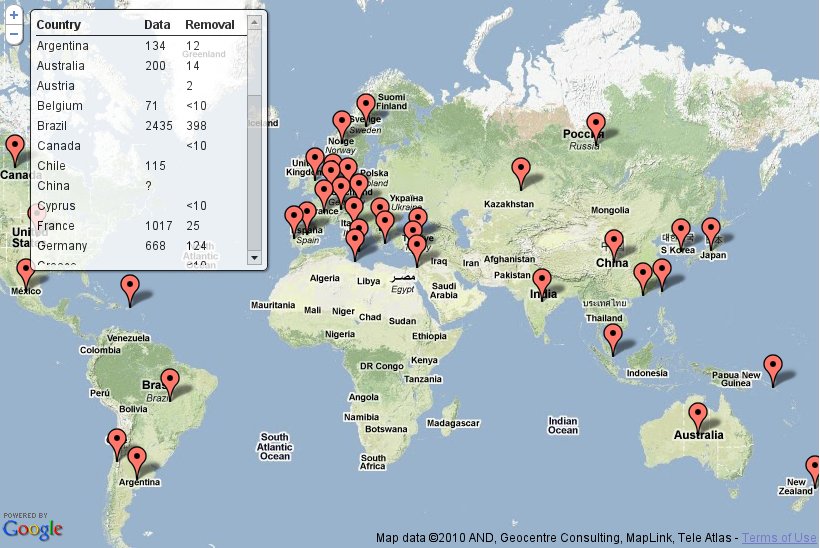
Task: Select Germany in the country list
Action: point(140,246)
